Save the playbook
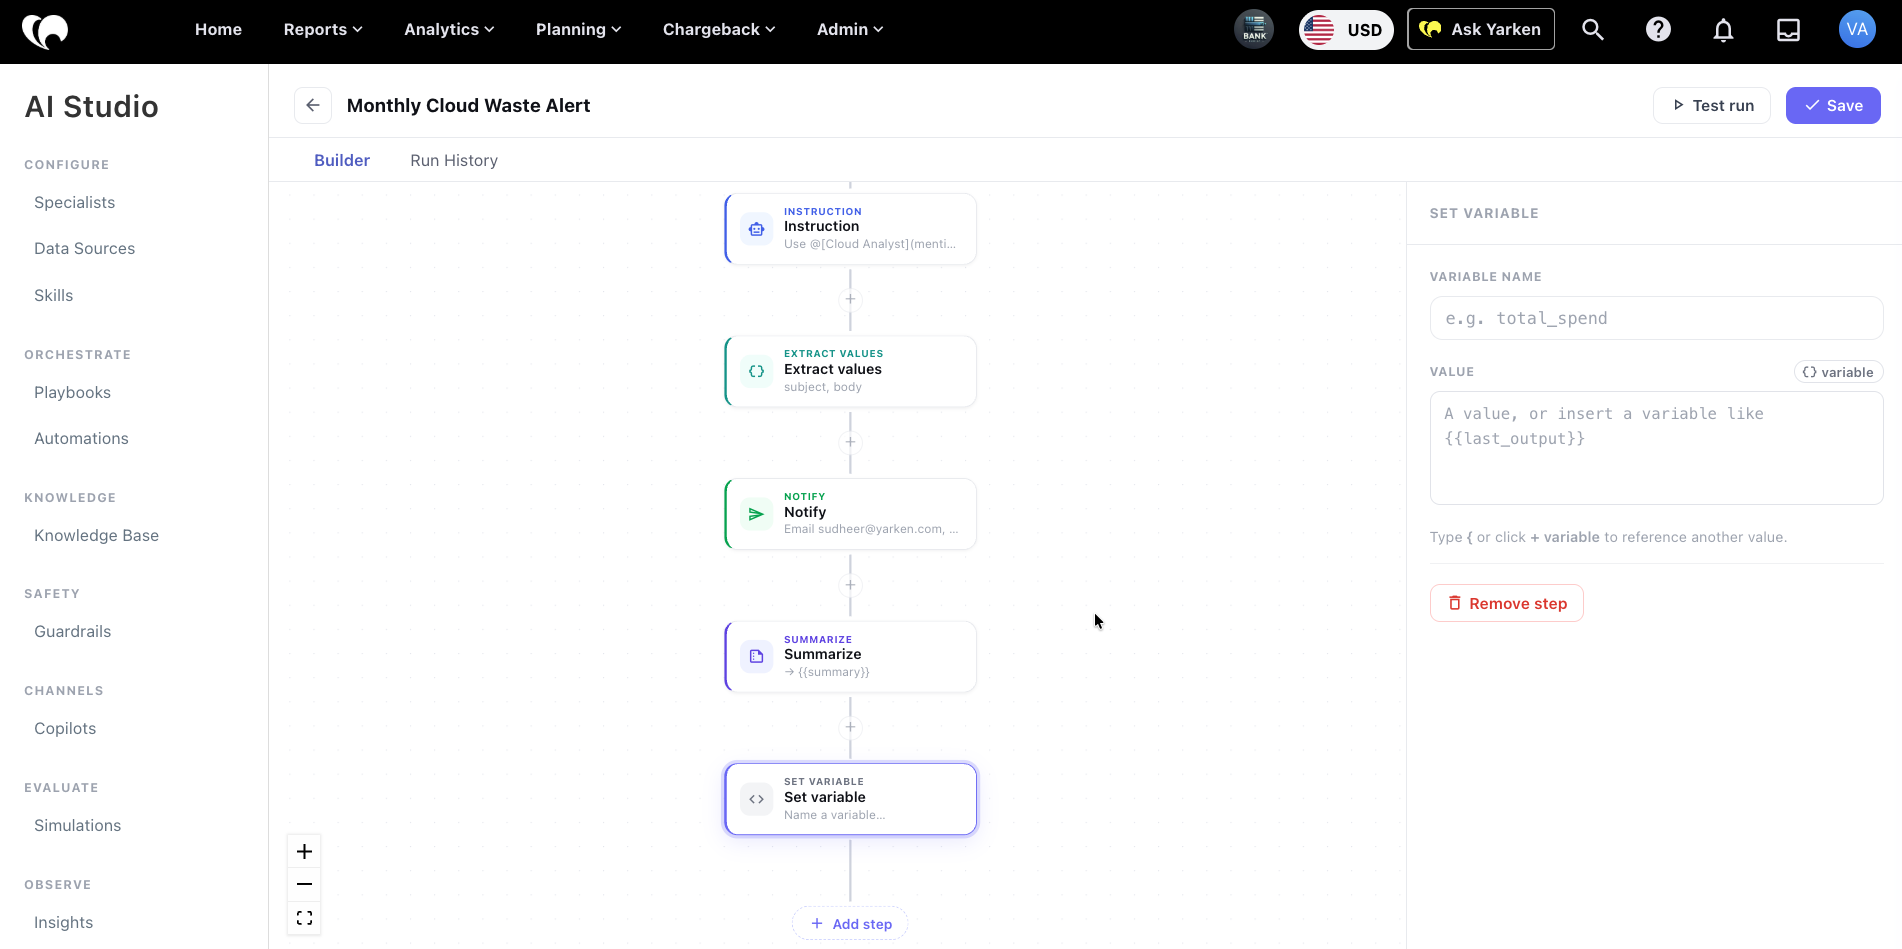 pyautogui.click(x=1833, y=105)
